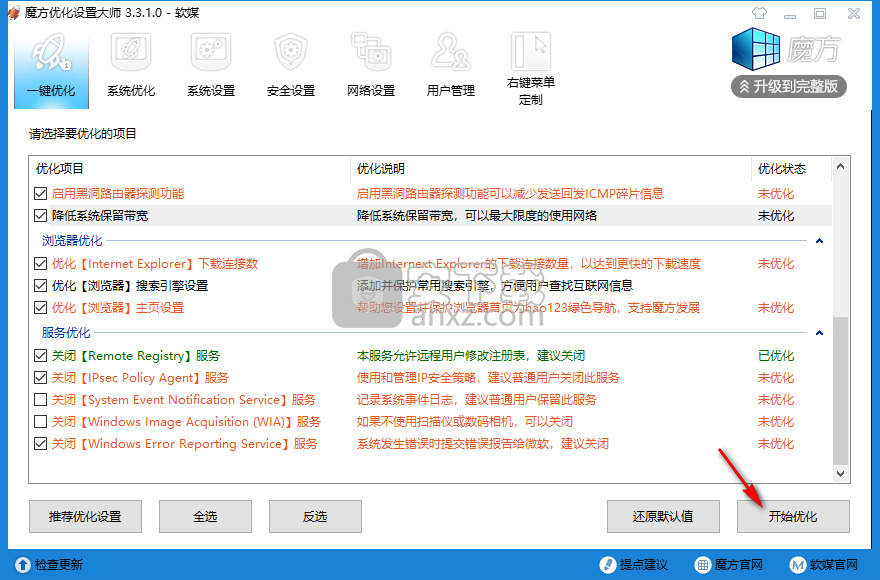Click description 如果不使用扫描仪或数码相机，可以关闭
This screenshot has height=580, width=880.
tap(465, 422)
